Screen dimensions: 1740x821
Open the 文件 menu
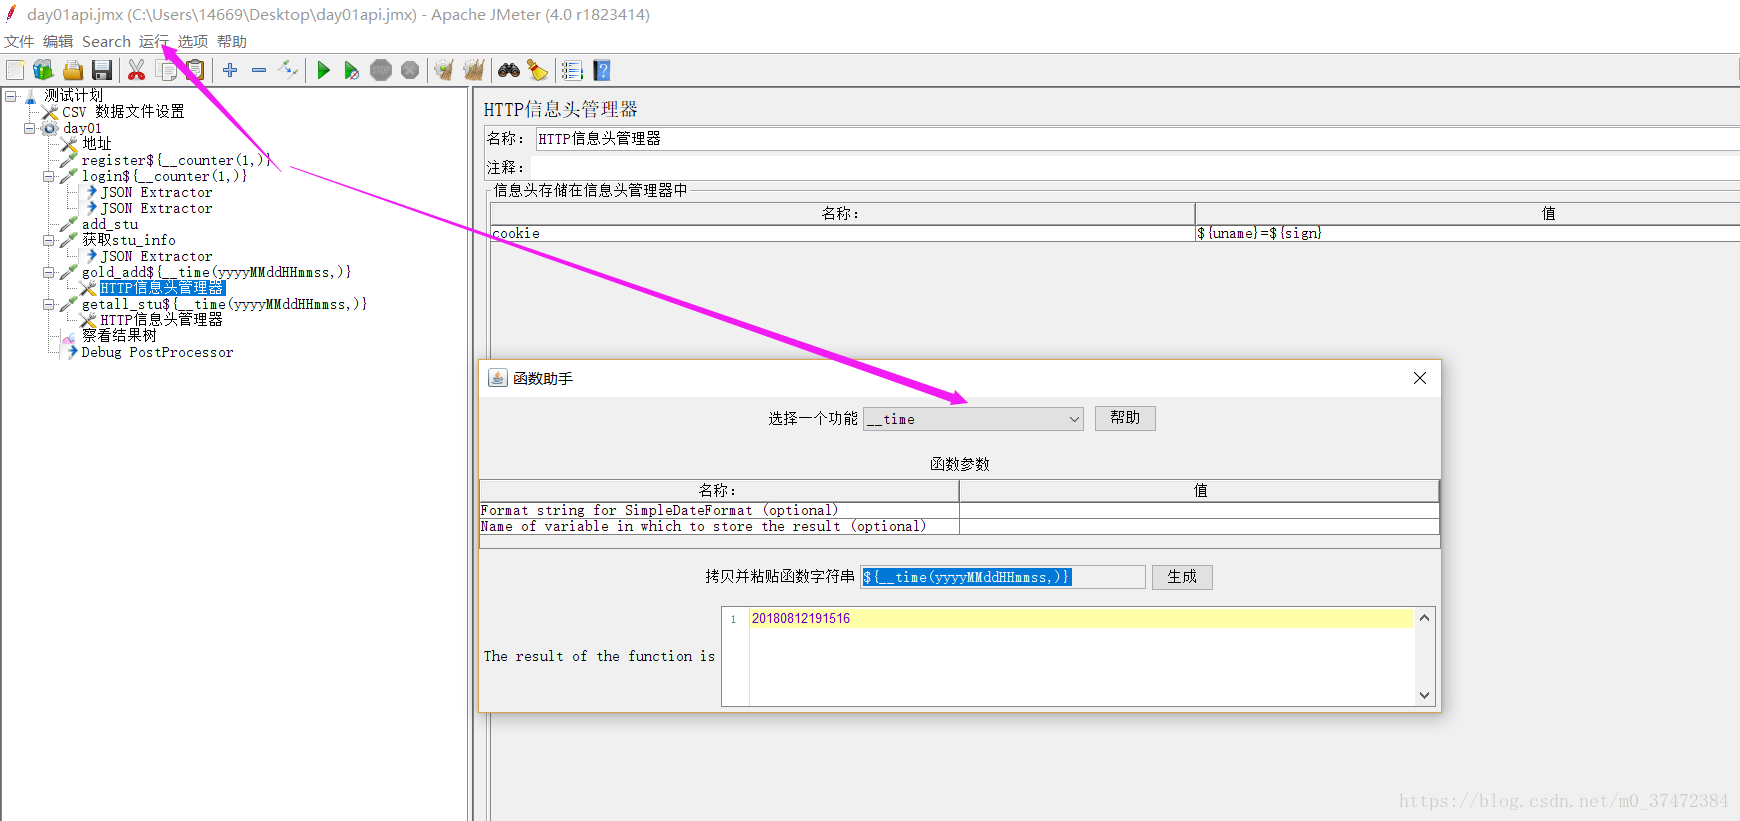(19, 42)
